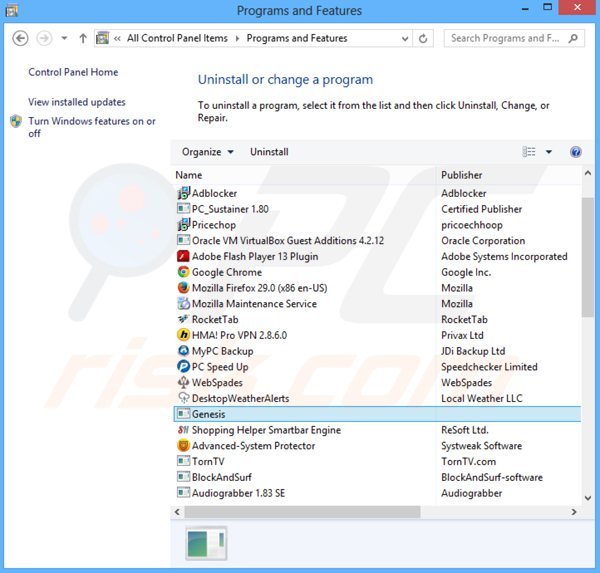Select the 'Adobe Systems Incorporated' publisher cell
The width and height of the screenshot is (600, 573).
(504, 256)
